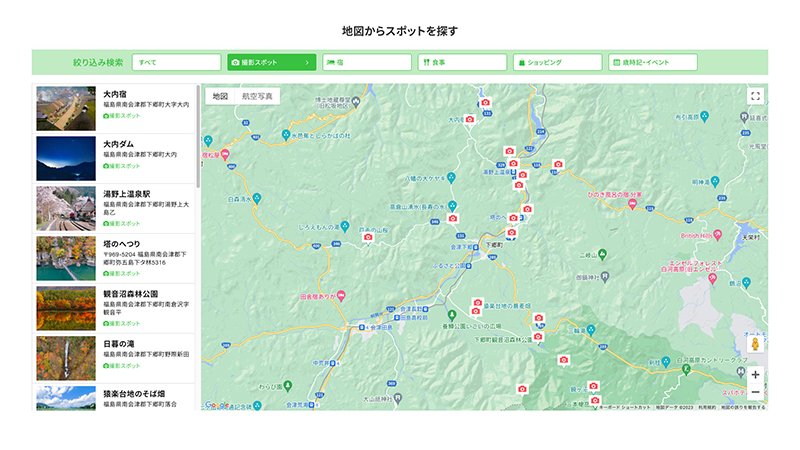Click キーボード ショートカット on the map footer
The height and width of the screenshot is (450, 800).
[x=624, y=407]
